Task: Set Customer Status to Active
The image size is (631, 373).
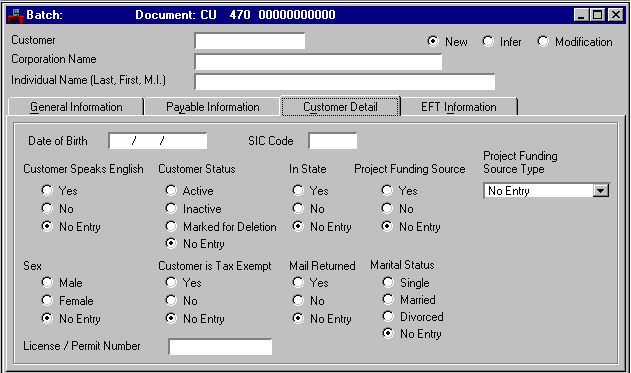Action: (171, 190)
